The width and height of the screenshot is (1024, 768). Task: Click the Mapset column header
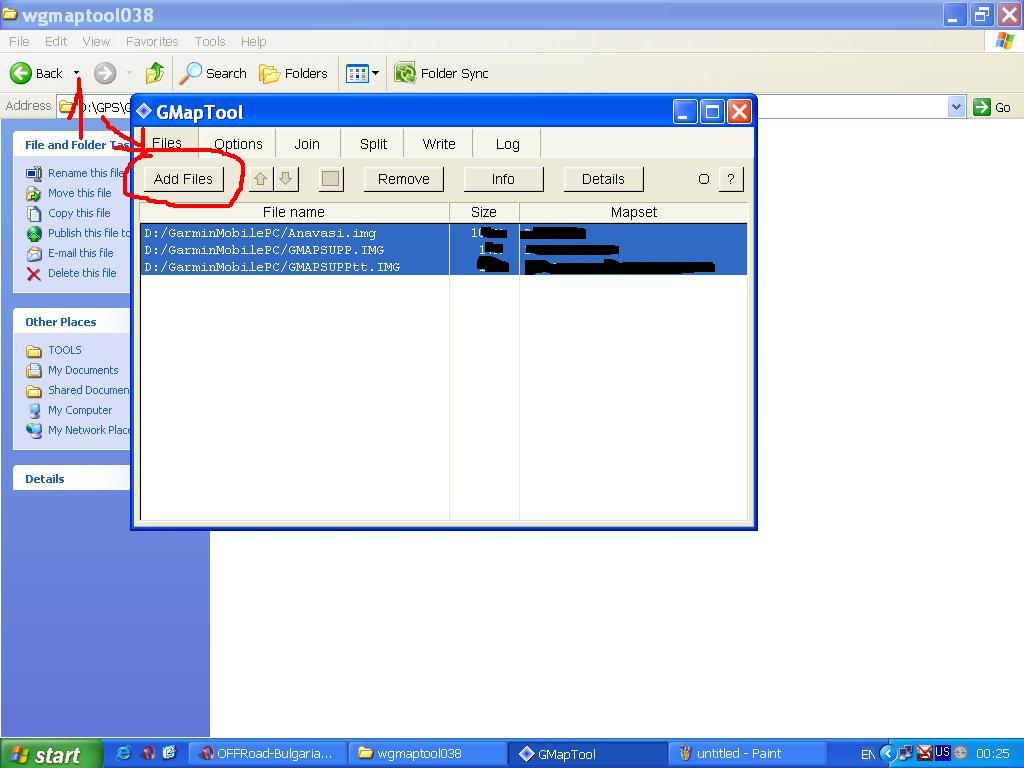pos(633,212)
